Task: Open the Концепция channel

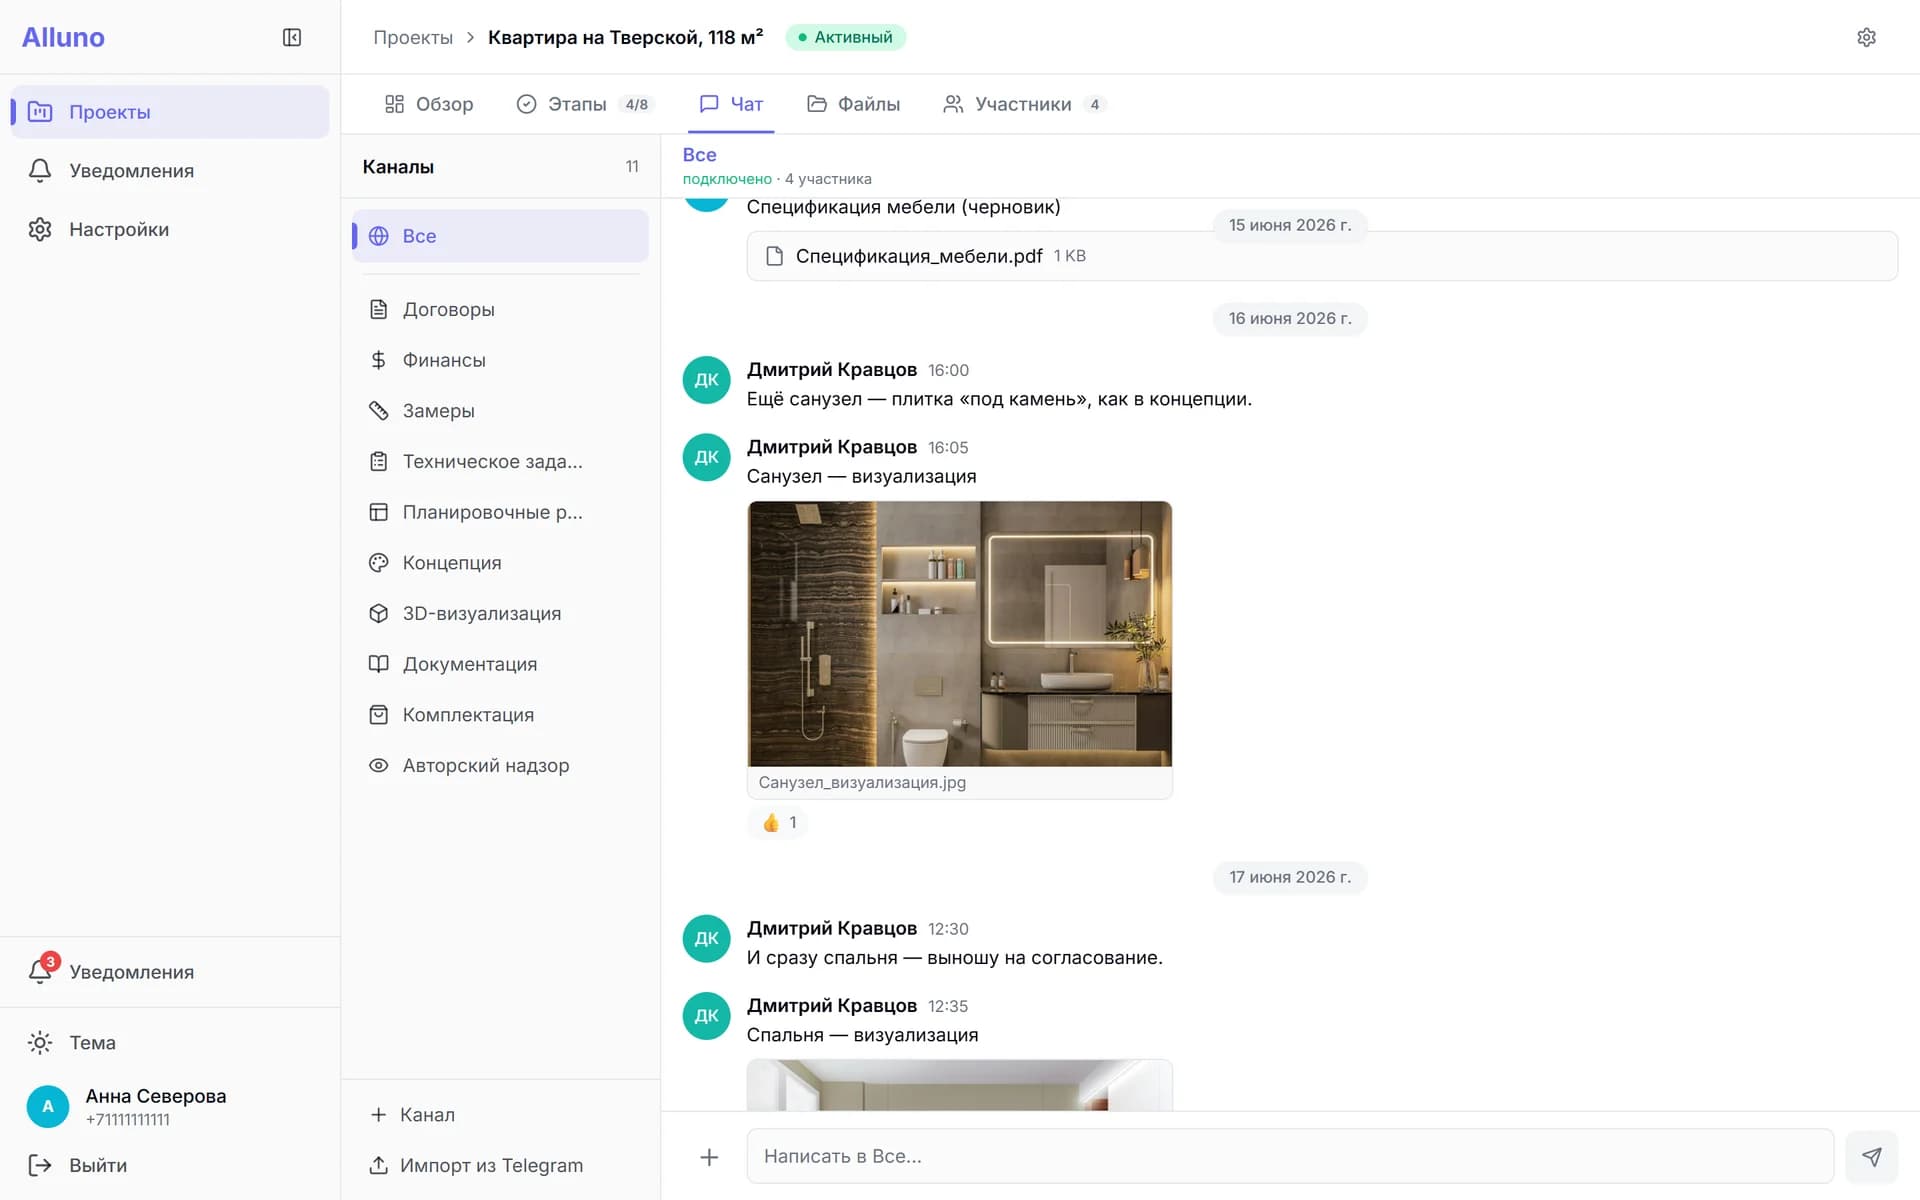Action: pyautogui.click(x=500, y=563)
